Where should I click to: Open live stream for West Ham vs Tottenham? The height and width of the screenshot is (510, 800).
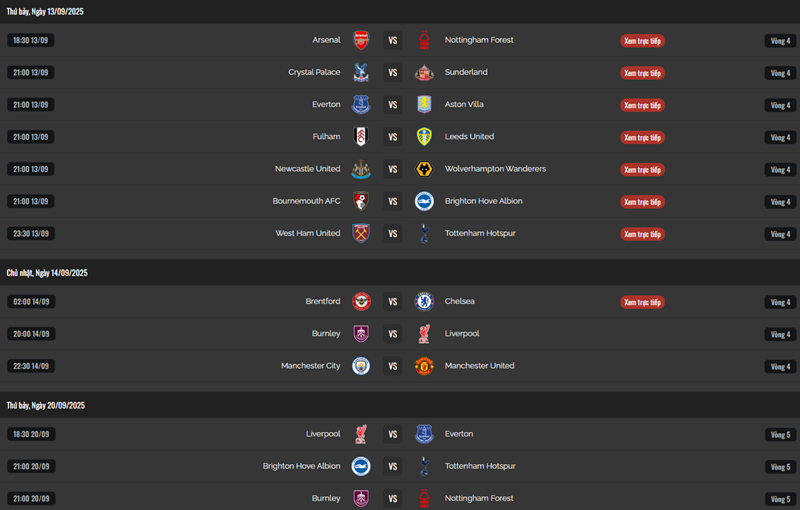(642, 234)
